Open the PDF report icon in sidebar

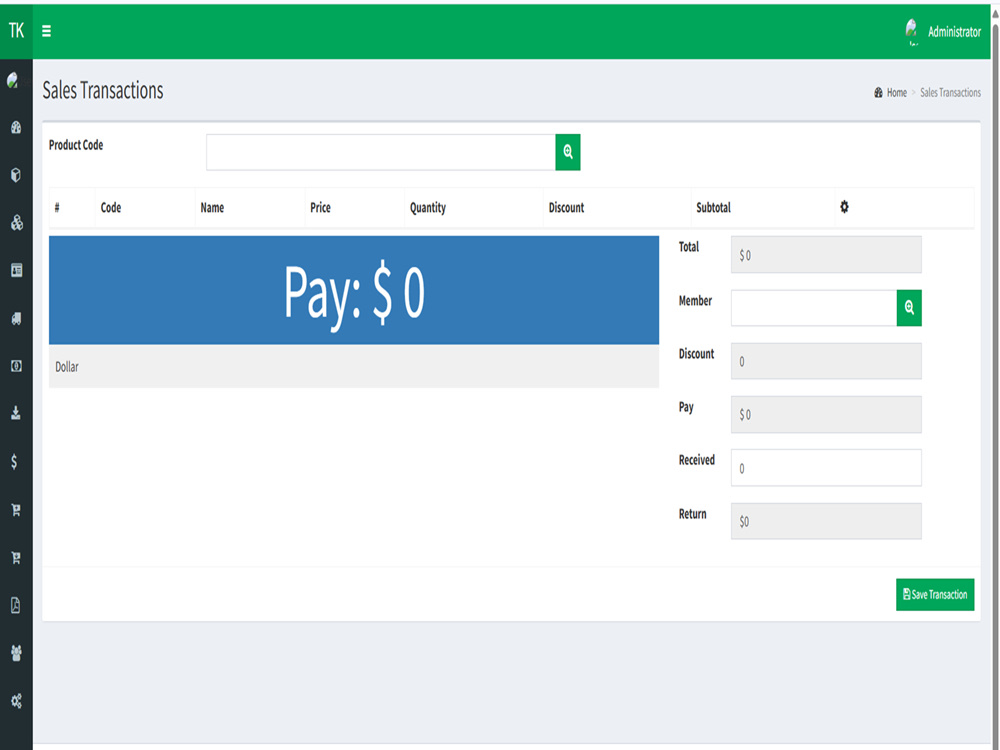tap(16, 605)
